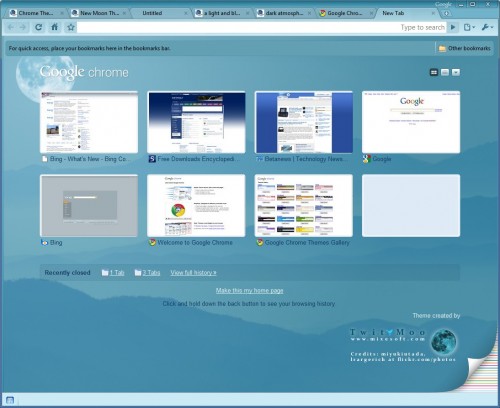Screen dimensions: 500x408
Task: Open the wrench tools menu
Action: [487, 27]
